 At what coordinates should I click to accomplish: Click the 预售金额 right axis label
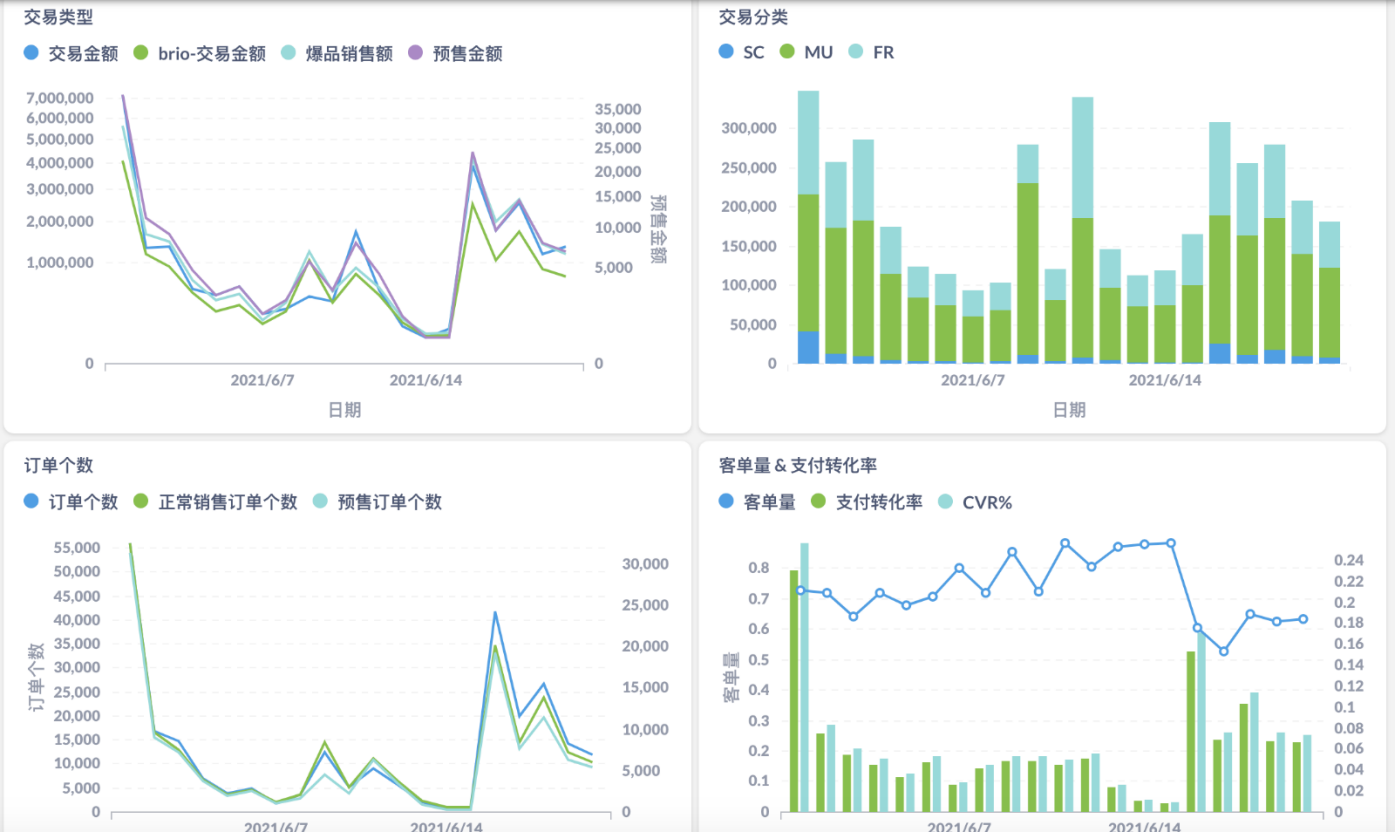click(x=658, y=230)
